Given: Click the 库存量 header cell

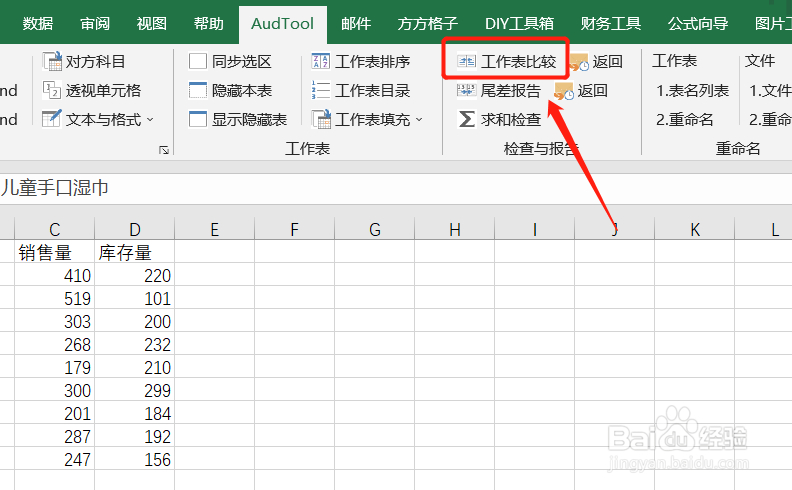Looking at the screenshot, I should tap(134, 252).
